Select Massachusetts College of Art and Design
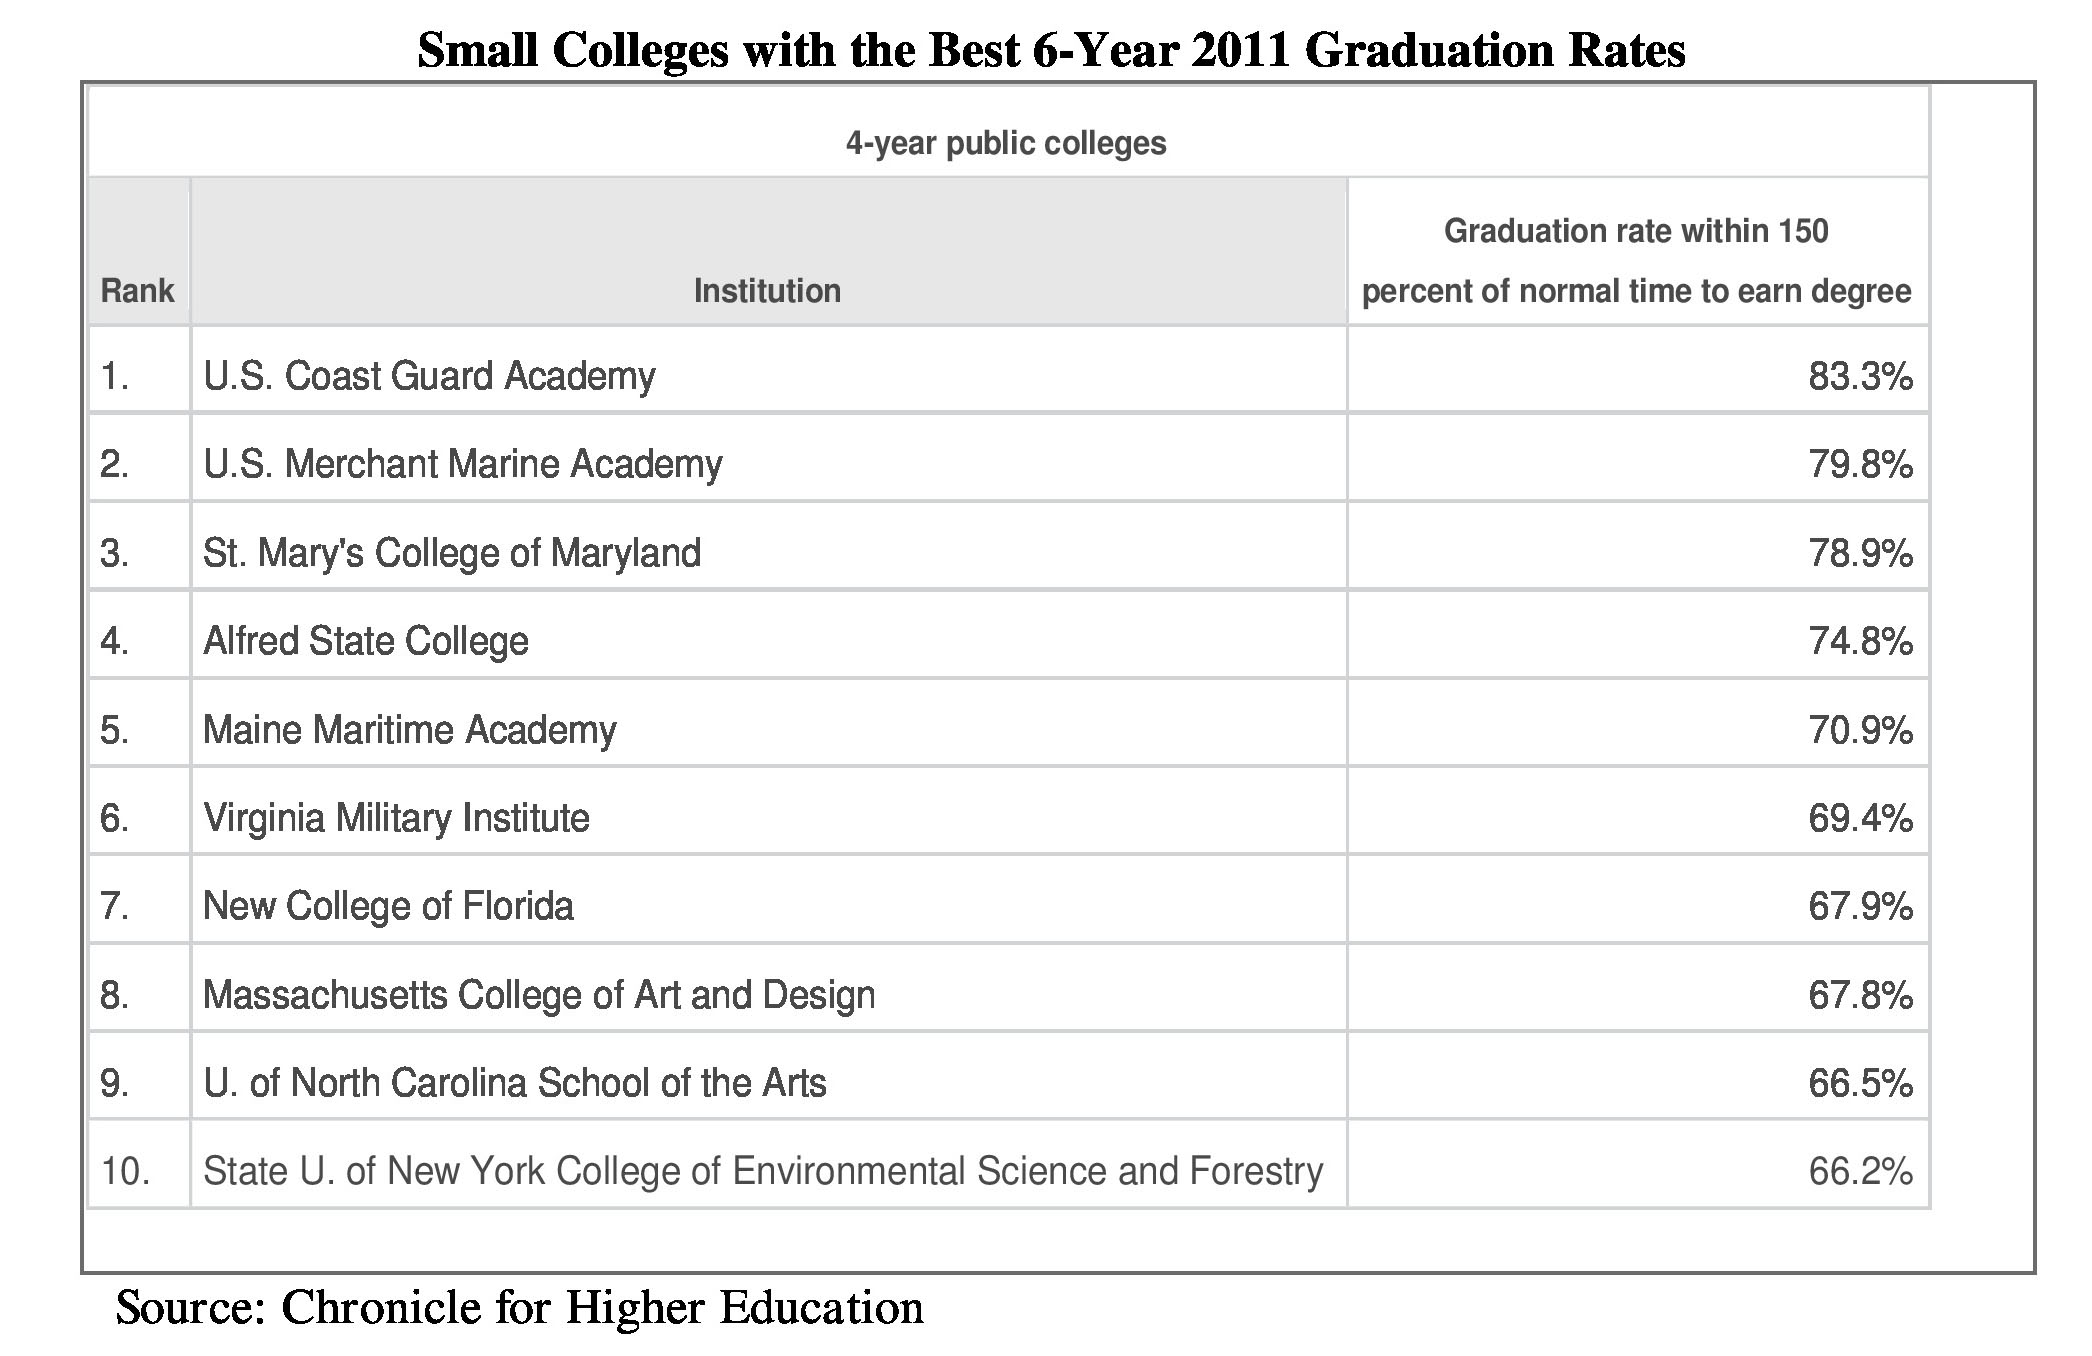This screenshot has height=1356, width=2092. 539,995
